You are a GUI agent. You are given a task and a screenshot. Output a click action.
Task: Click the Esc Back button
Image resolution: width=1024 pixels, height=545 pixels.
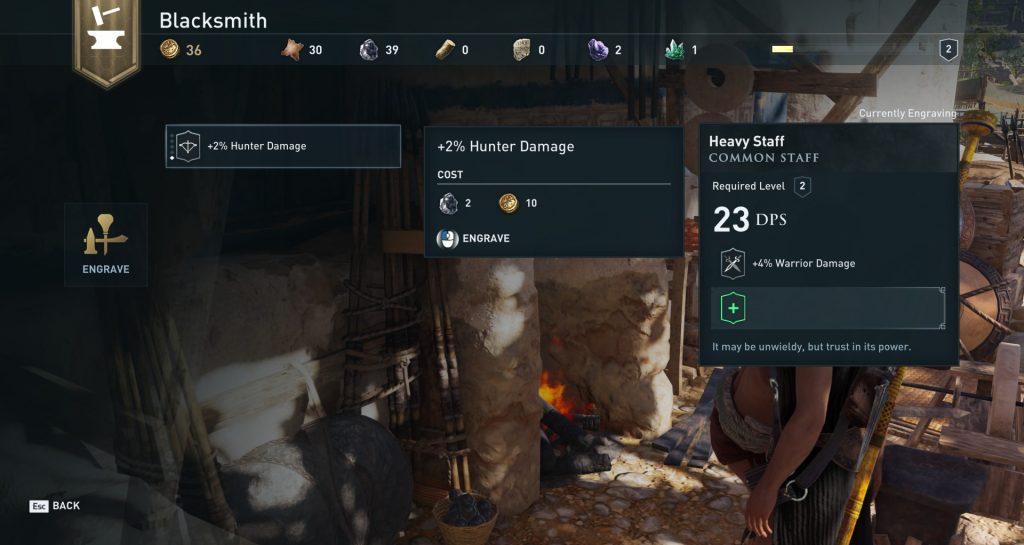(55, 506)
